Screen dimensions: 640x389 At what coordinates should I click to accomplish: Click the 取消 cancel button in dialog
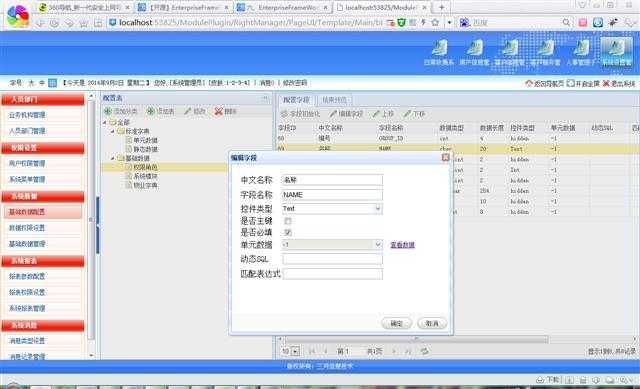point(432,323)
